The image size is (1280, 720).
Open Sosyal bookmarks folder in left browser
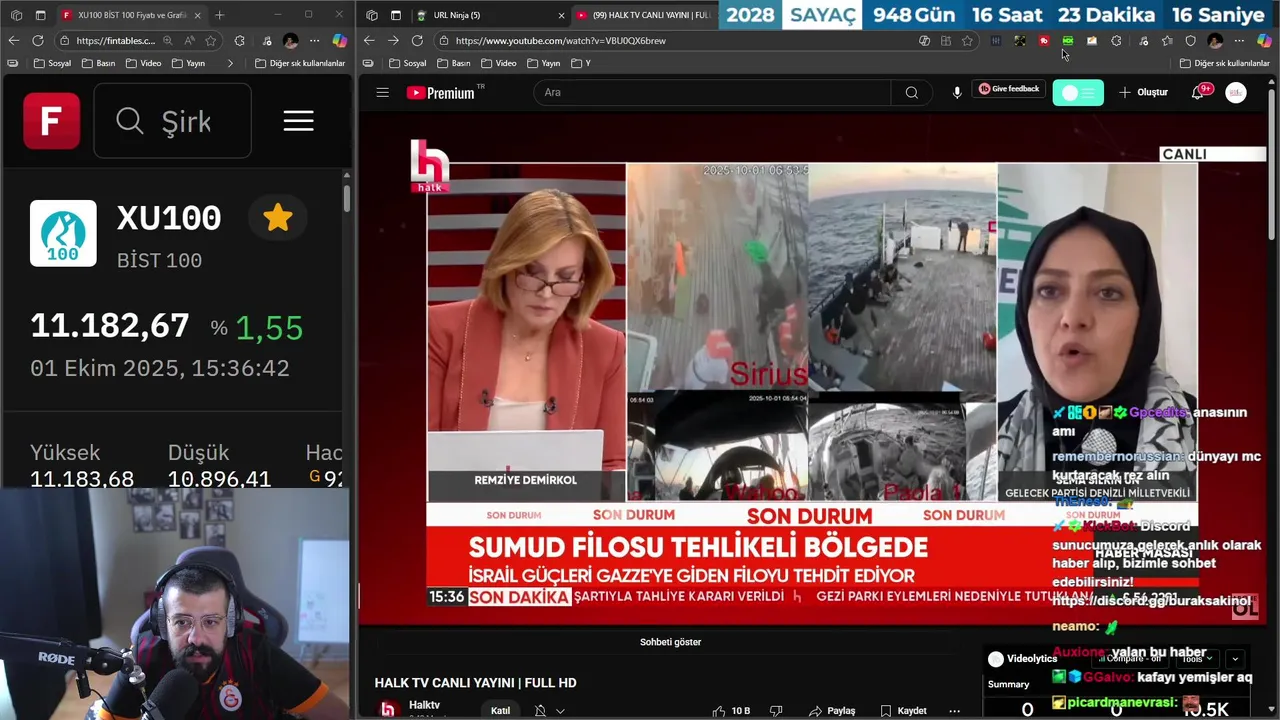coord(52,63)
